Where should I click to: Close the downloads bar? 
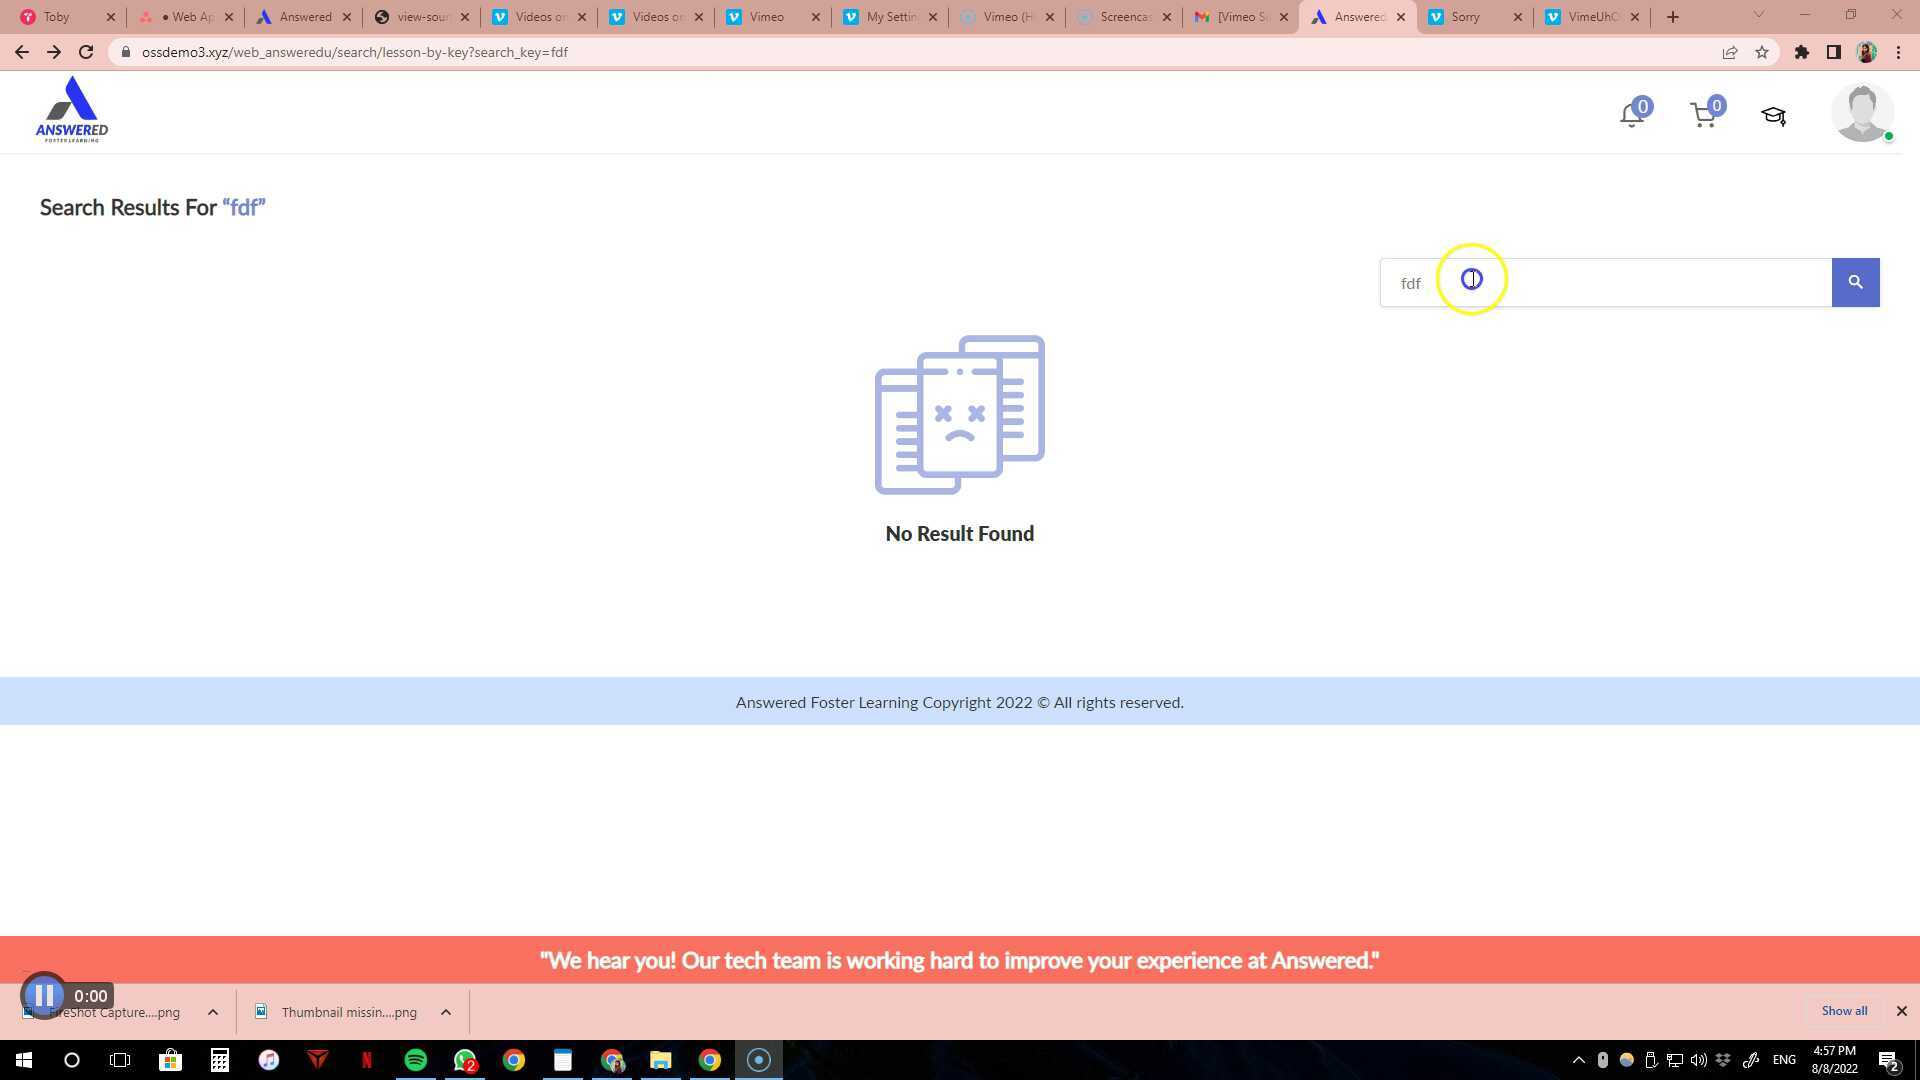pos(1901,1011)
